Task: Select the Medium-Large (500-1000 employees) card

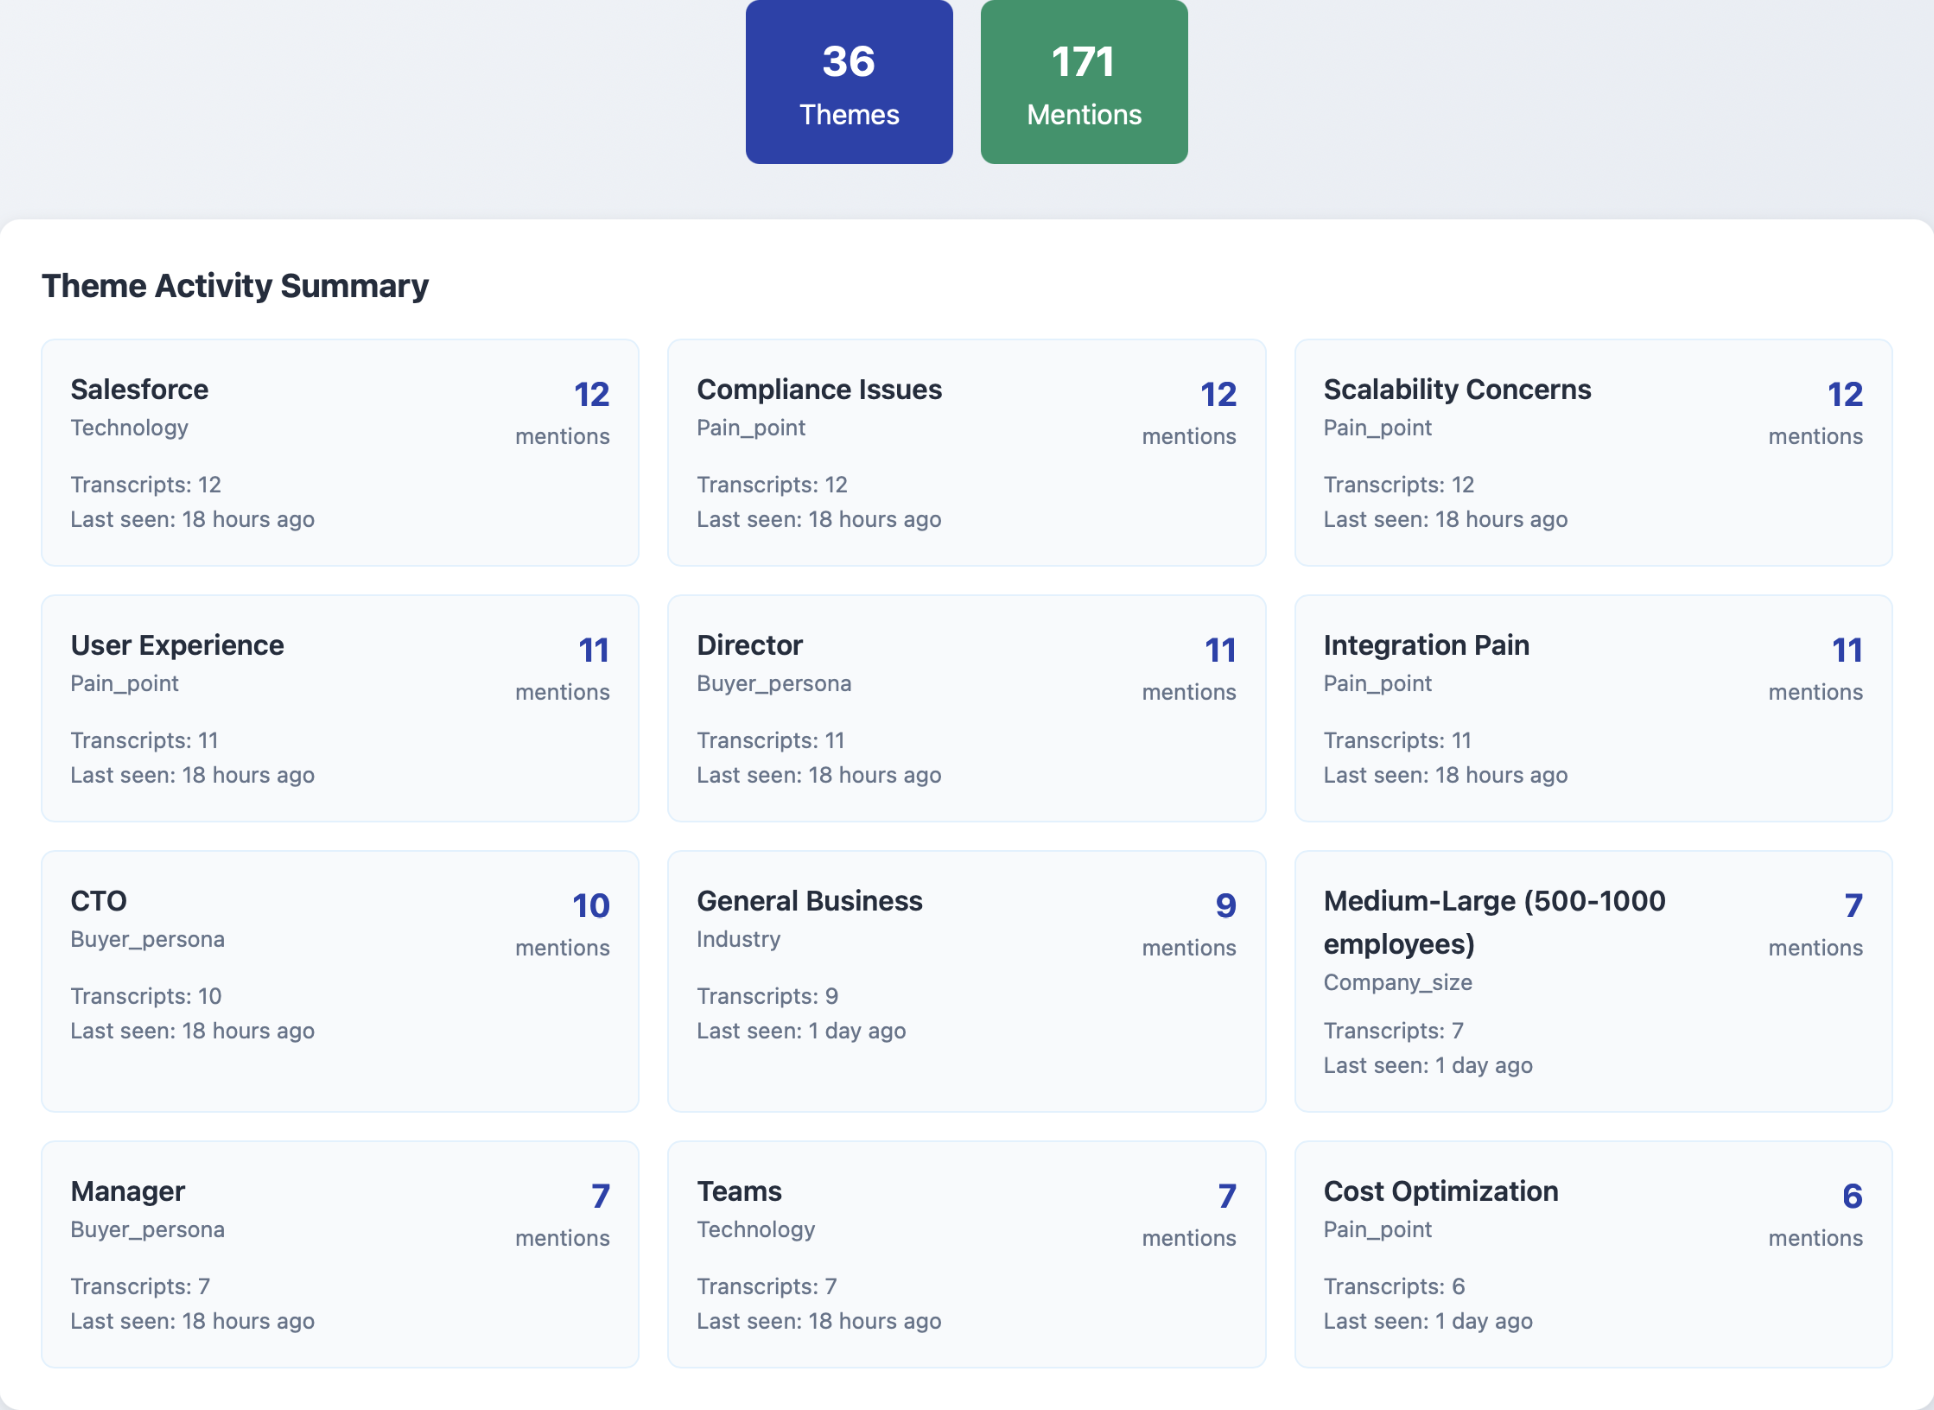Action: click(1592, 981)
